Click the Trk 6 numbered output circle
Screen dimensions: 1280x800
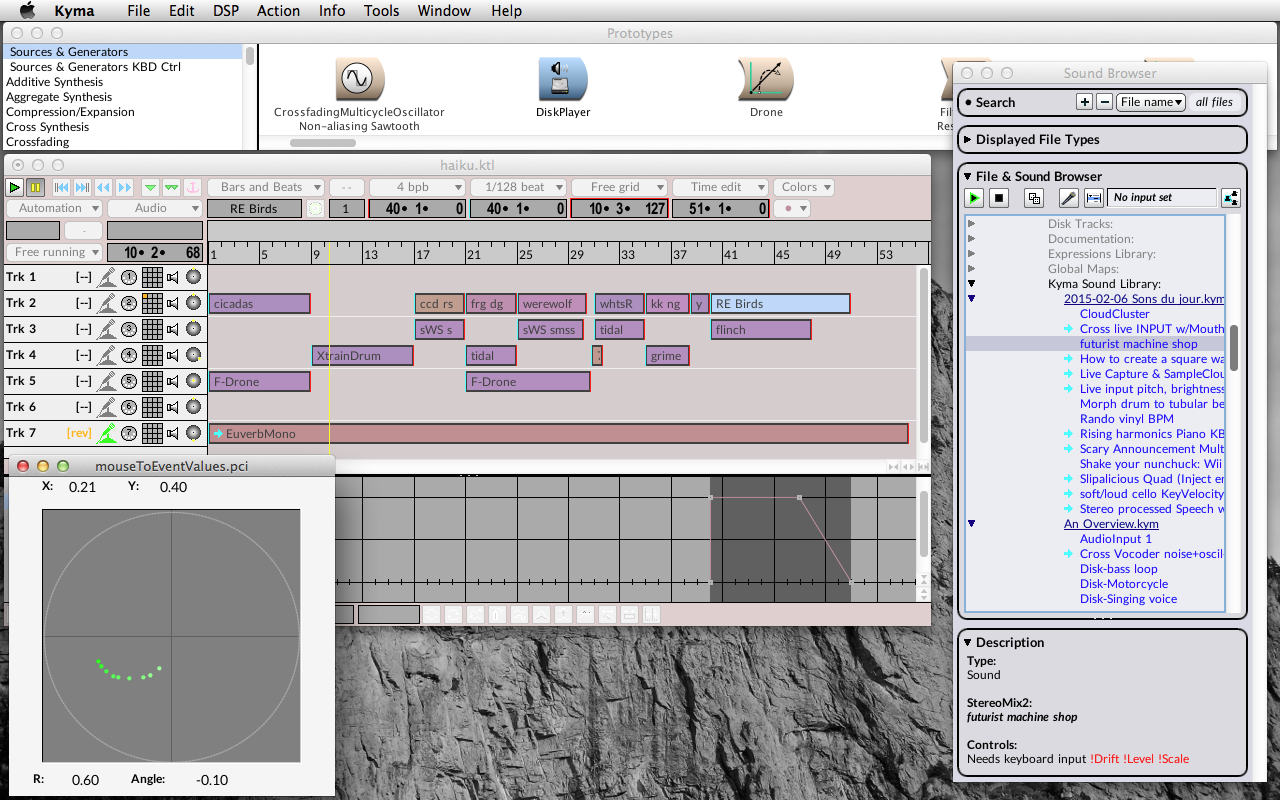(x=129, y=407)
